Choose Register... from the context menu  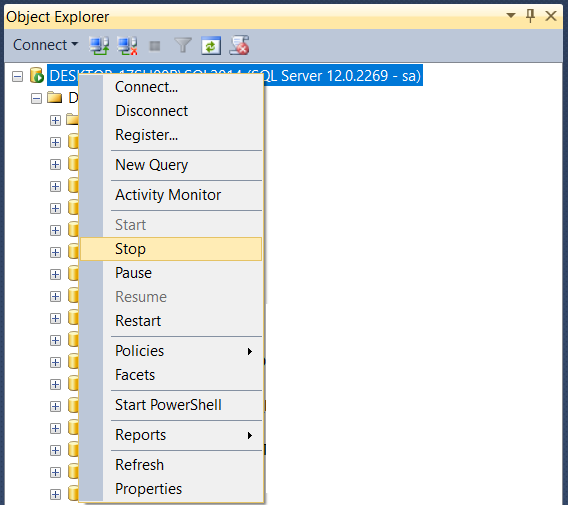(171, 135)
